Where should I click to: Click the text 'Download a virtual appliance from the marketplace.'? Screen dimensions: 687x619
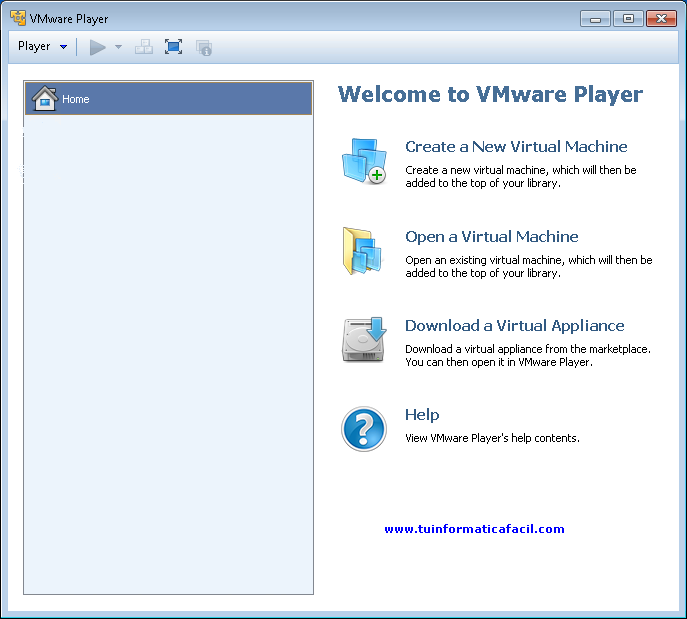click(x=528, y=349)
